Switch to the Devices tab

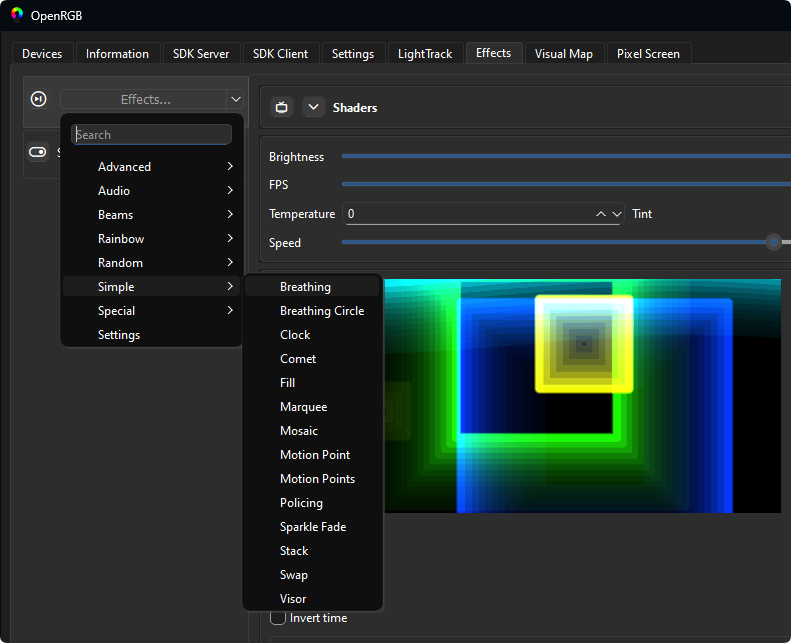point(42,53)
